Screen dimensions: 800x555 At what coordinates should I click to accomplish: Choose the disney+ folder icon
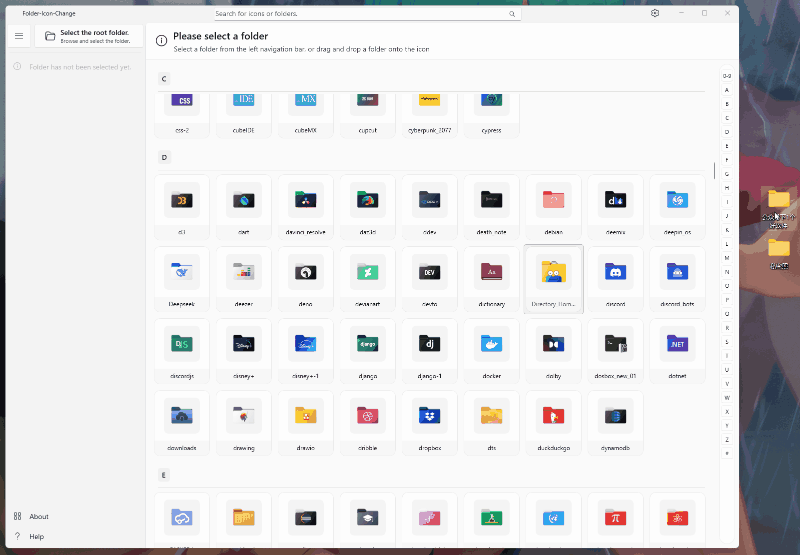point(244,351)
